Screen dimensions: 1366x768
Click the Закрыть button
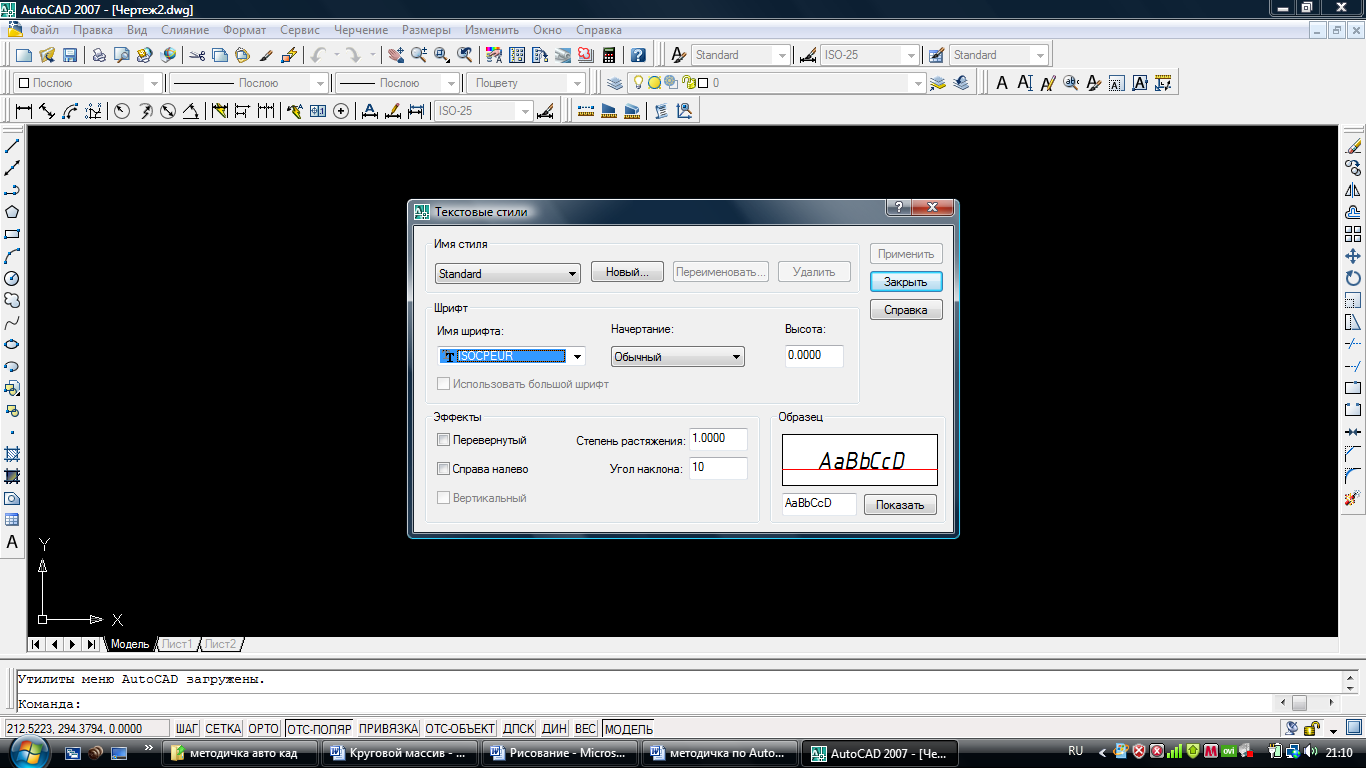click(x=906, y=282)
